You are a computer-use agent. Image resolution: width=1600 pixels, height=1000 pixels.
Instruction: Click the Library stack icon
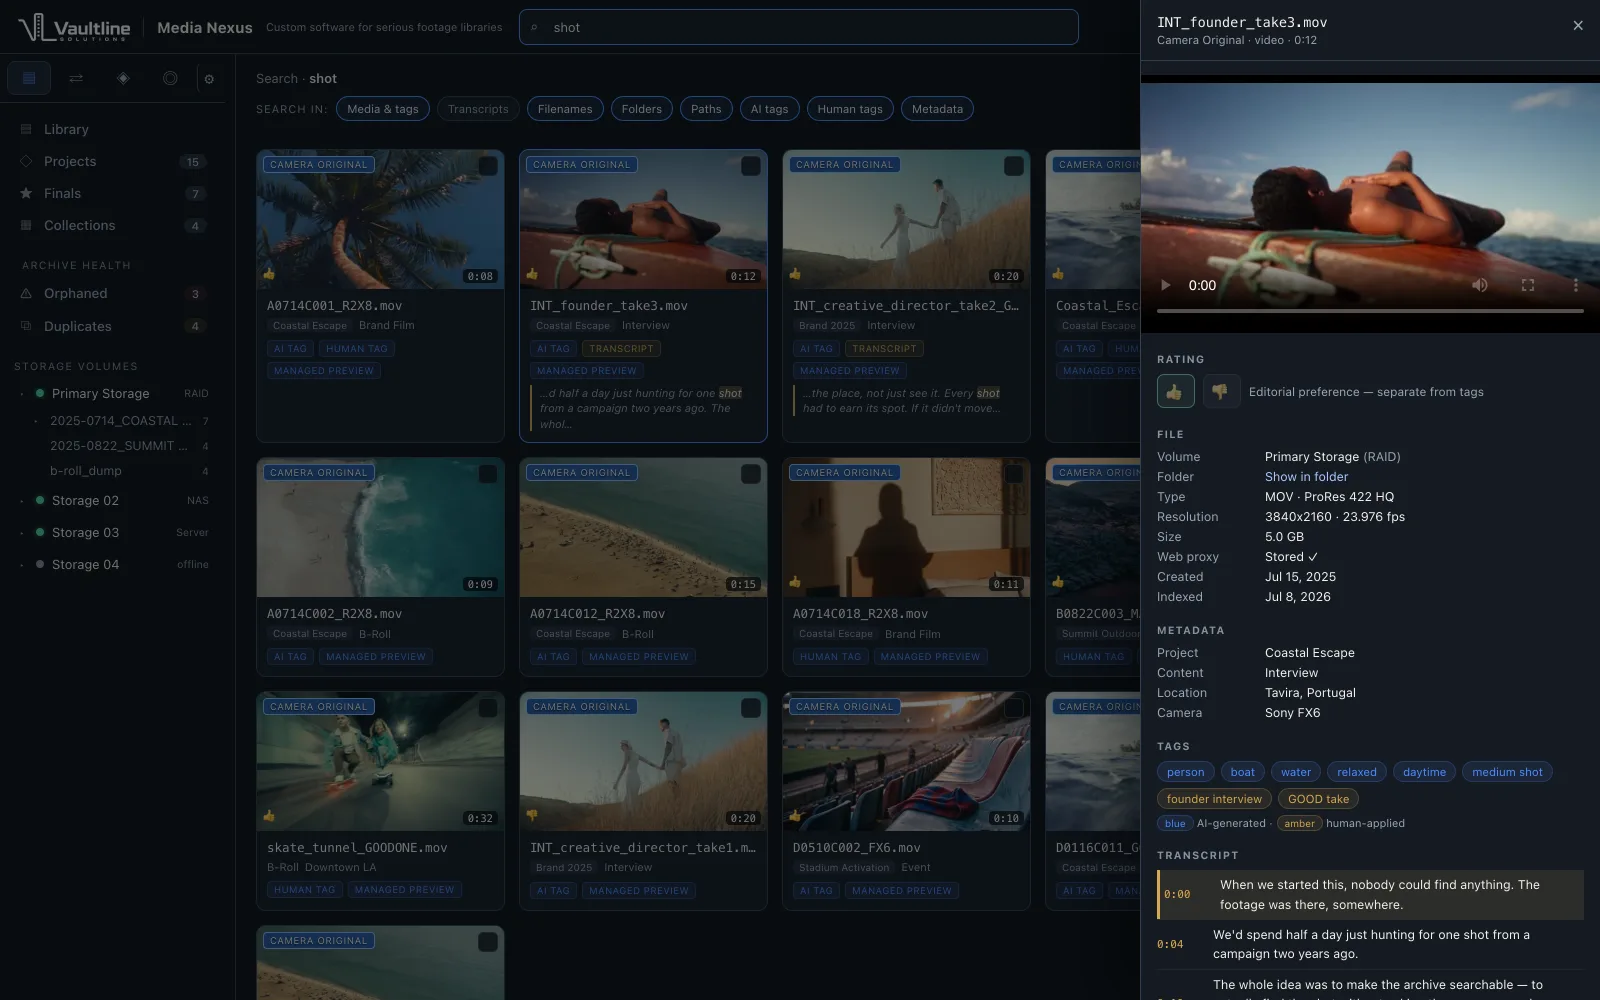(26, 129)
